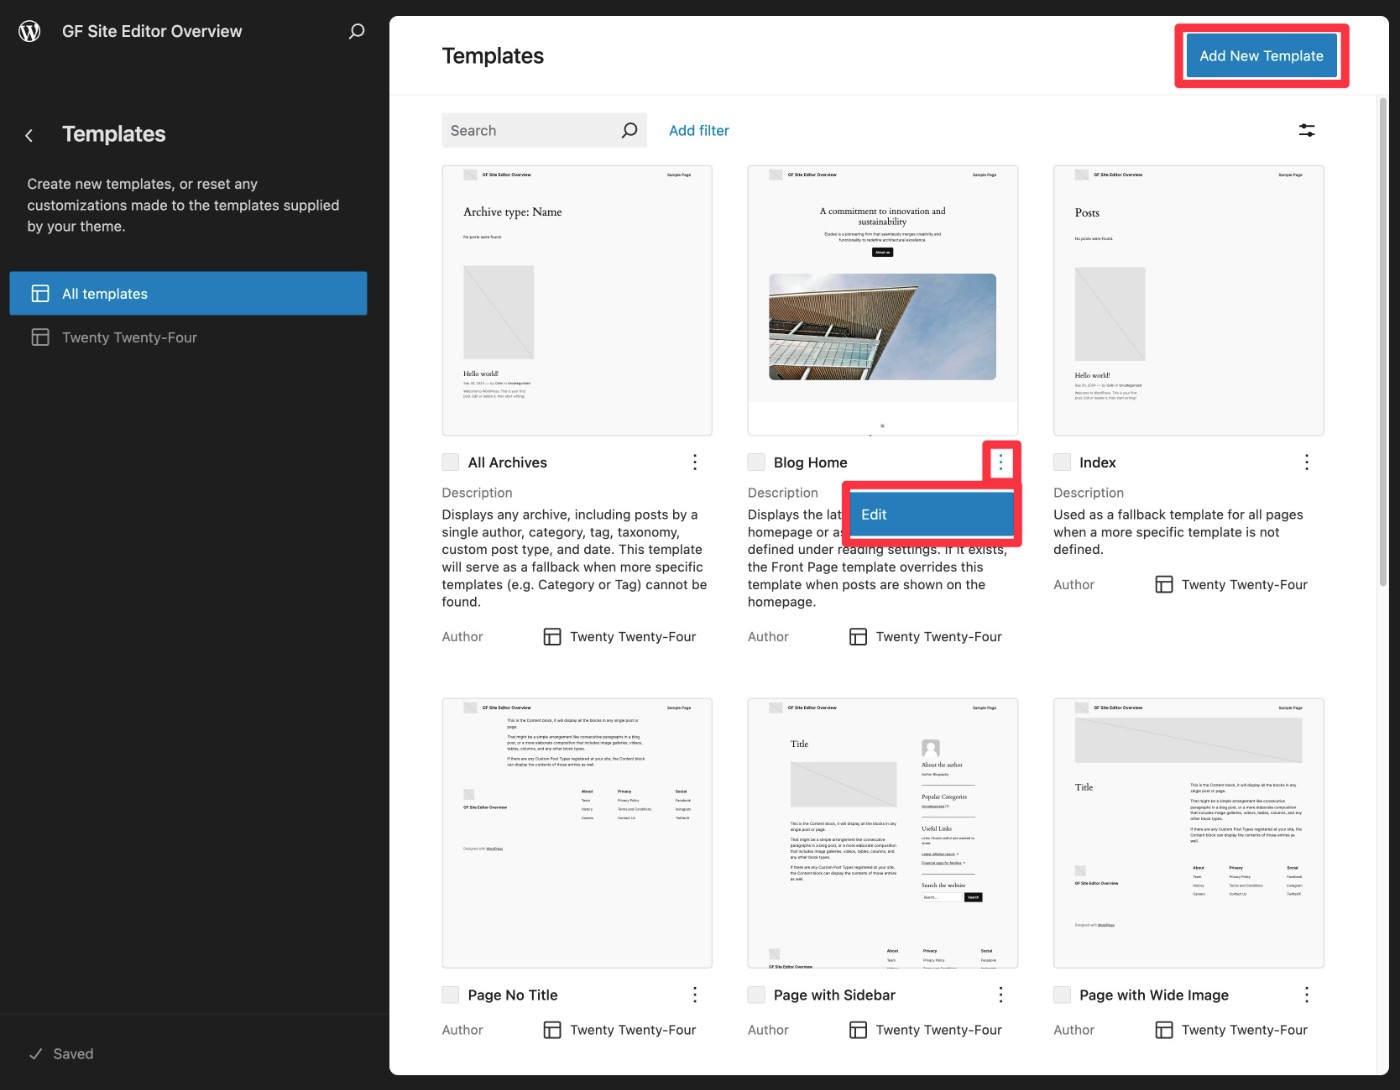Click theme icon beside Page with Wide Image author
1400x1090 pixels.
pos(1164,1030)
